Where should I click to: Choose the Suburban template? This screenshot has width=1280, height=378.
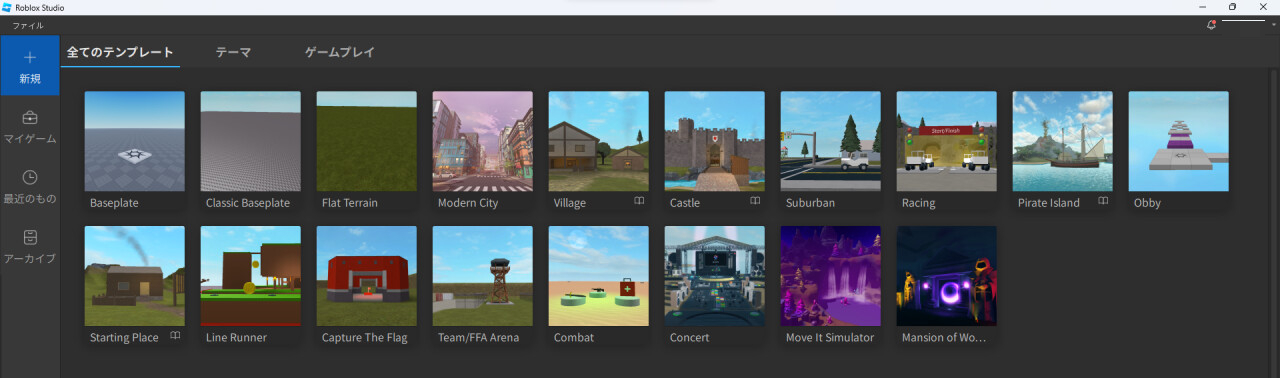[x=831, y=141]
